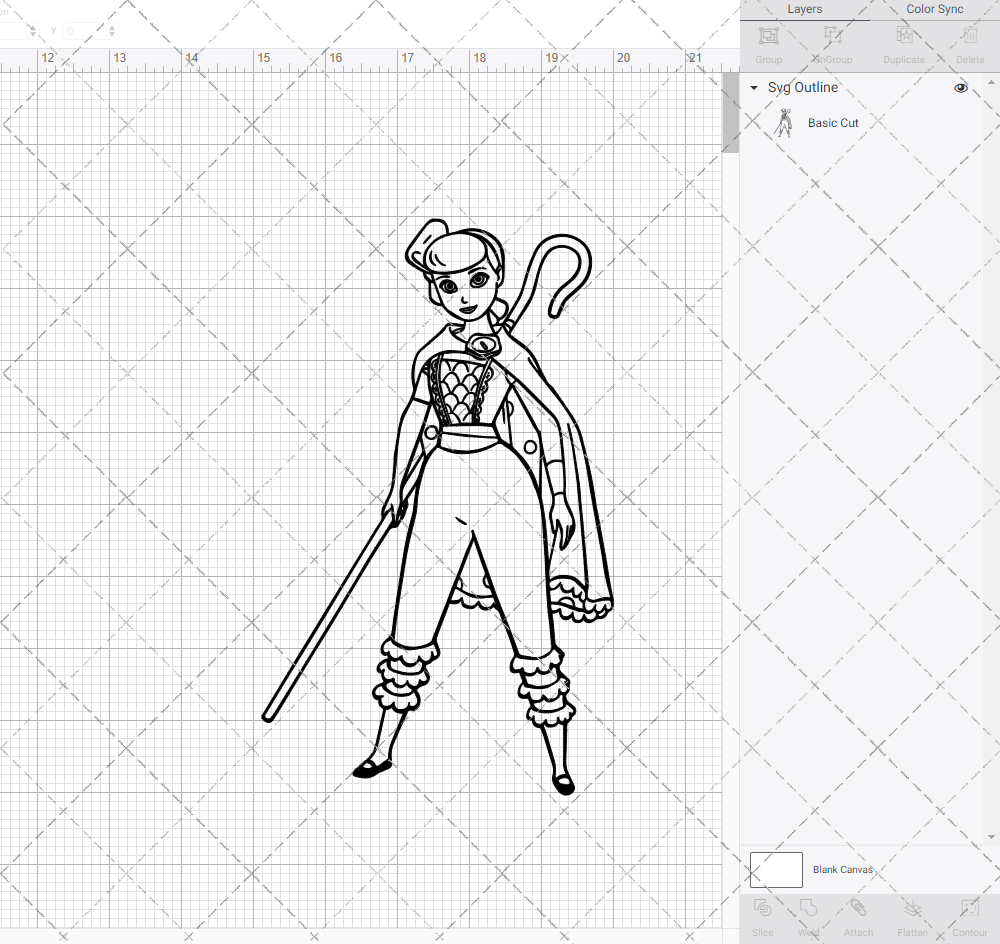The width and height of the screenshot is (1000, 944).
Task: Collapse the Svg Outline layer group
Action: pyautogui.click(x=753, y=88)
